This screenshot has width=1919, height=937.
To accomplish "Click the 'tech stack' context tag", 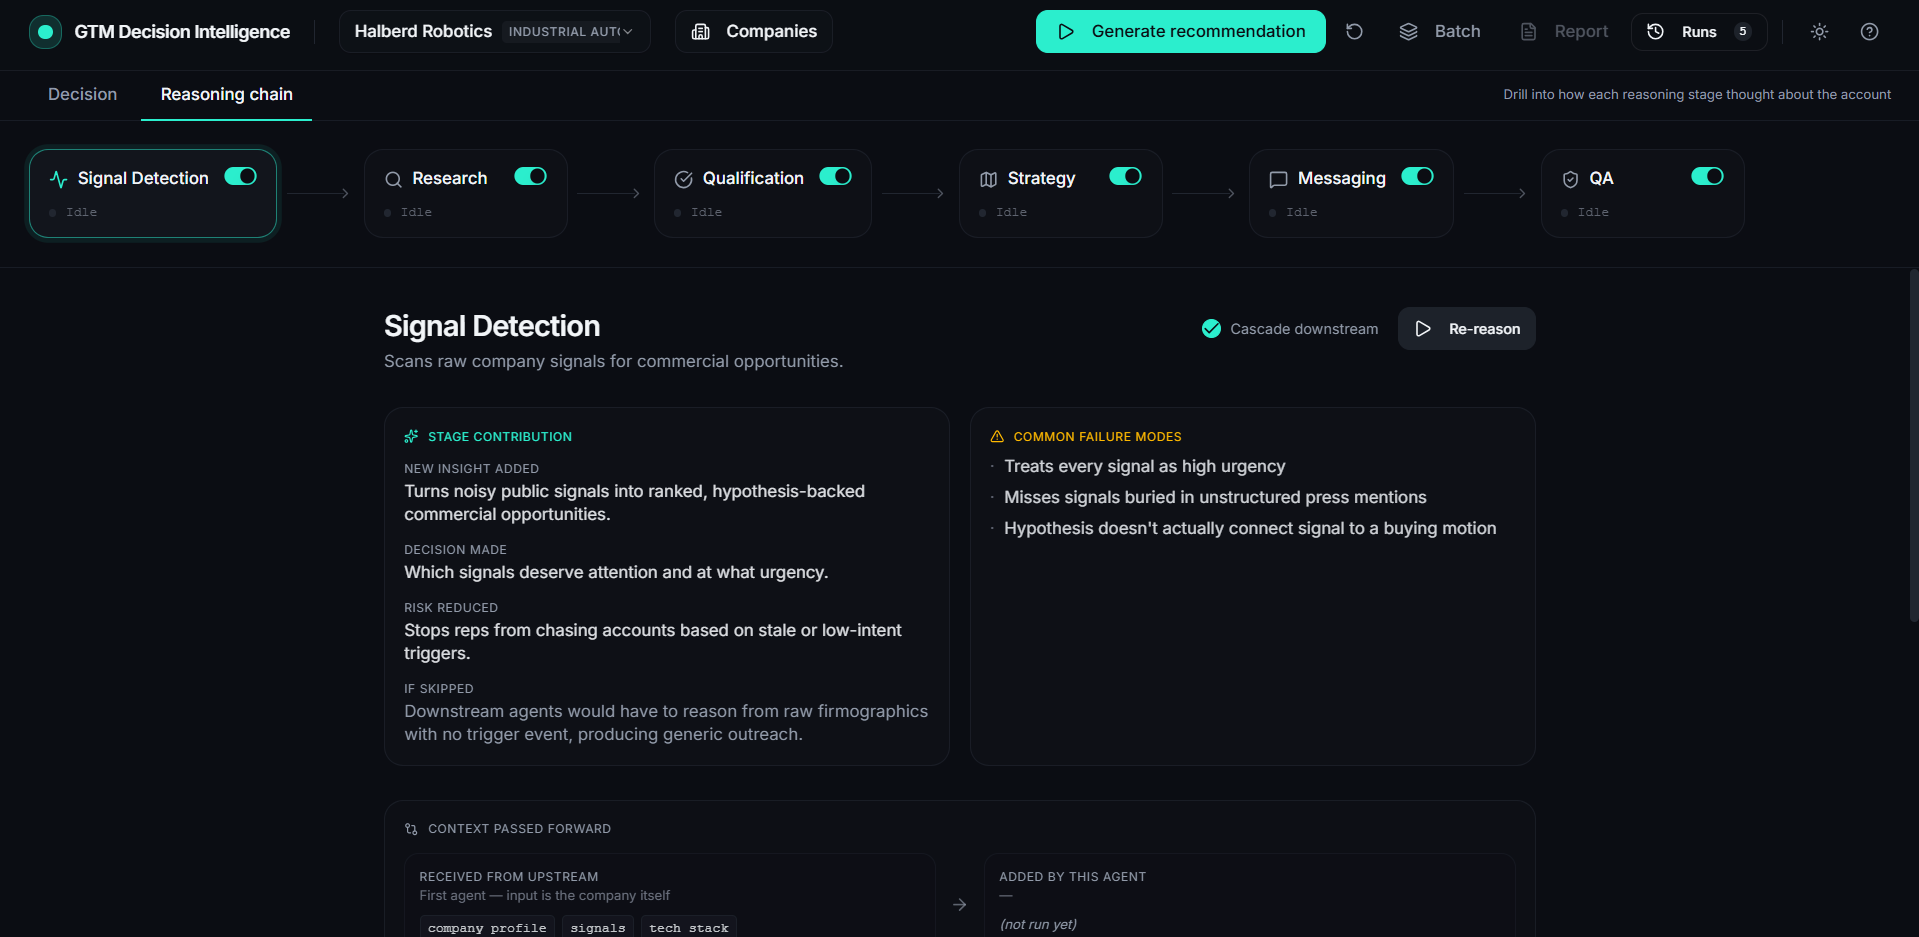I will click(x=689, y=928).
